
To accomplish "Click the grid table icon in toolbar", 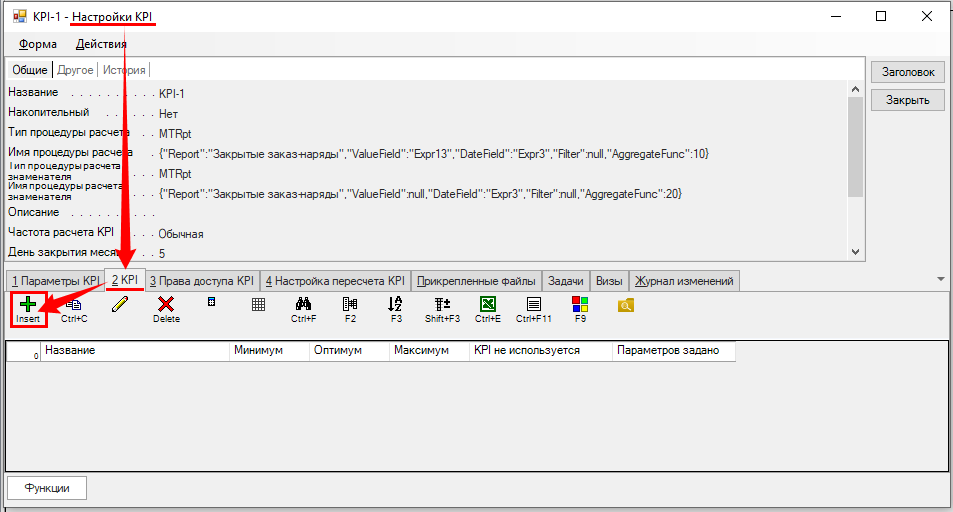I will (x=258, y=304).
